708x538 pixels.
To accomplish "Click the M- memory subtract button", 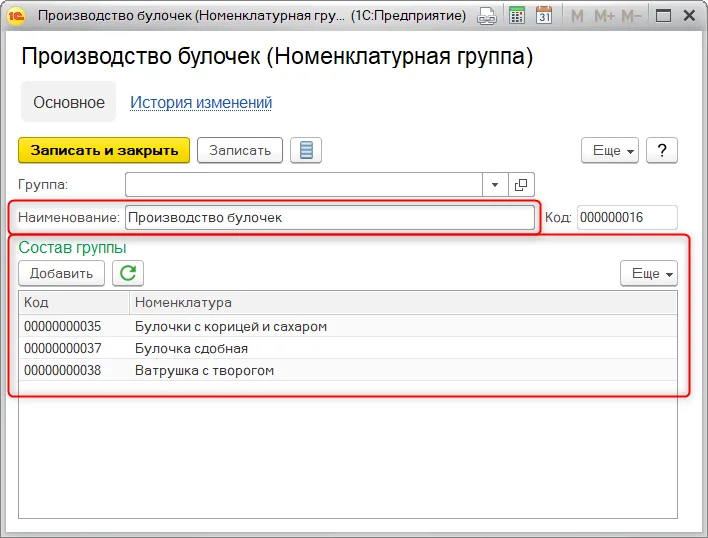I will pyautogui.click(x=631, y=16).
